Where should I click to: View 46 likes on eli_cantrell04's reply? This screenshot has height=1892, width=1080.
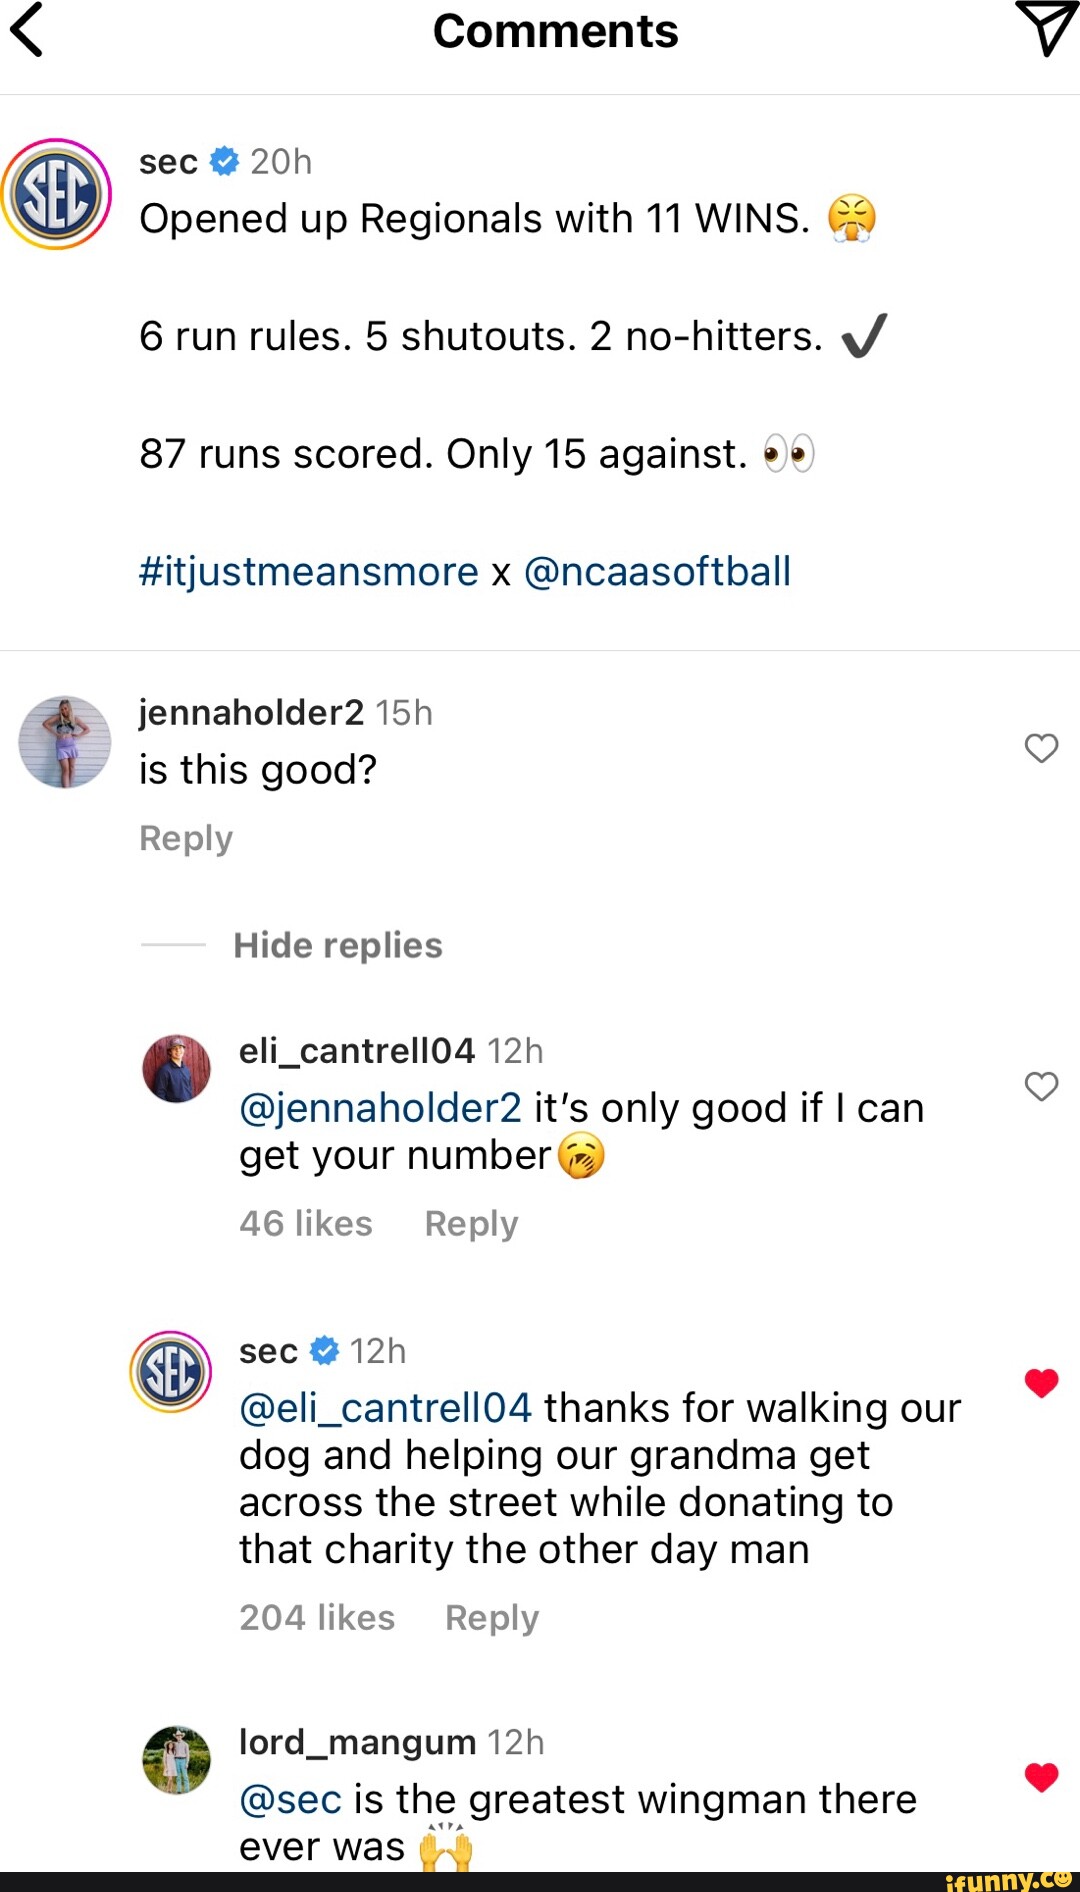[x=306, y=1224]
